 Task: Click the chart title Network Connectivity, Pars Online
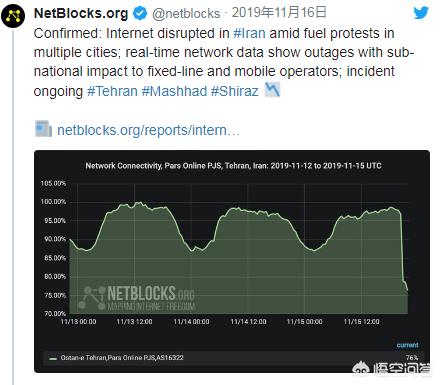click(233, 166)
